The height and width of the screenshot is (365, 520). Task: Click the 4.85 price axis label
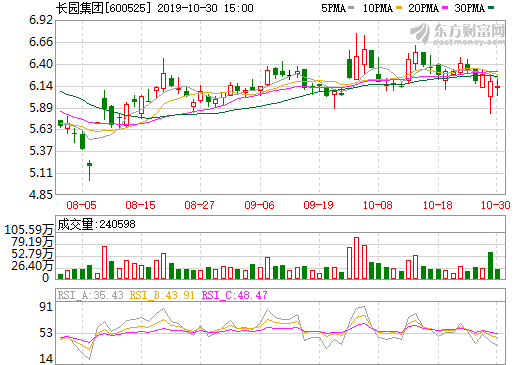coord(41,194)
